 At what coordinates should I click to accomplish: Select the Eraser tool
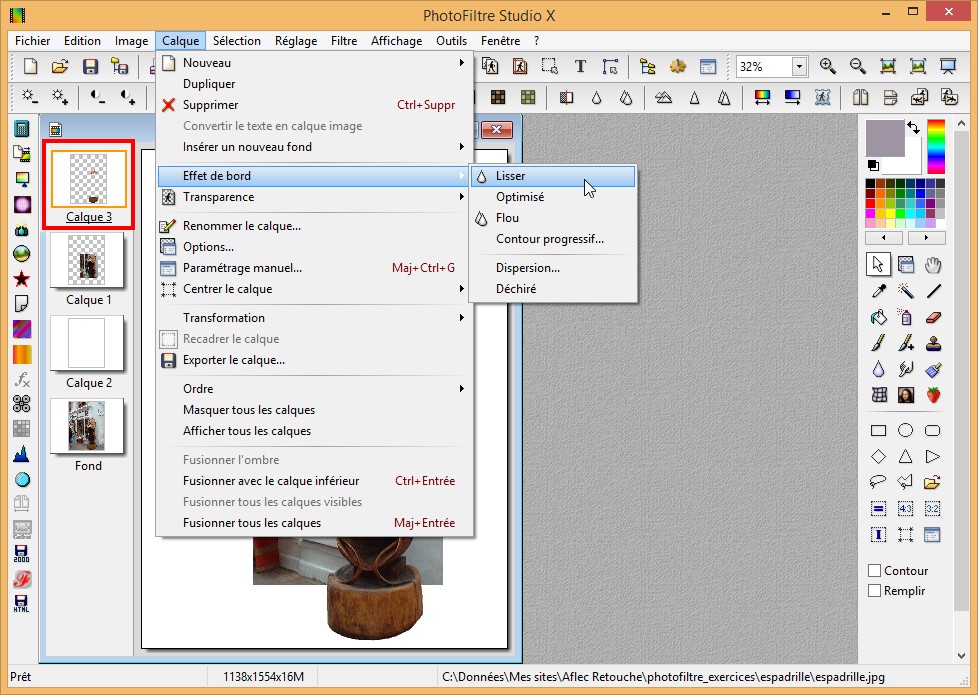point(933,317)
